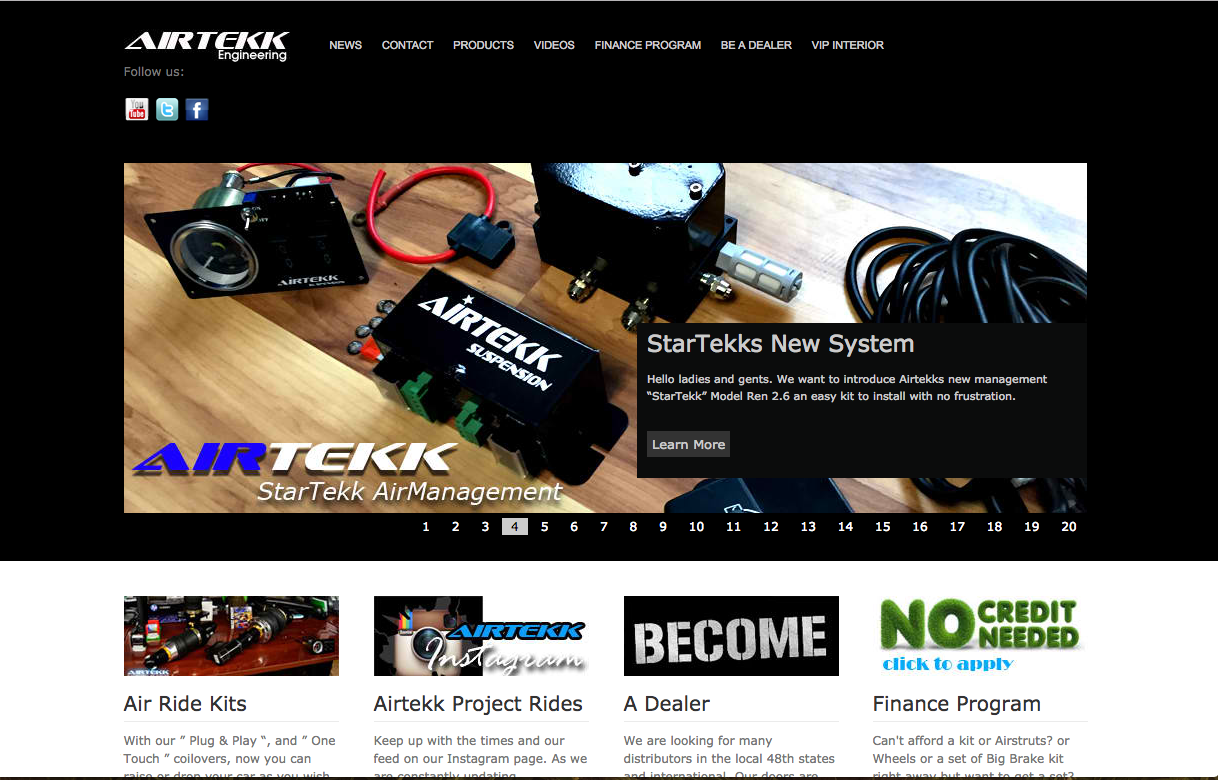1218x780 pixels.
Task: Go to slide 19 in the slider
Action: click(1031, 527)
